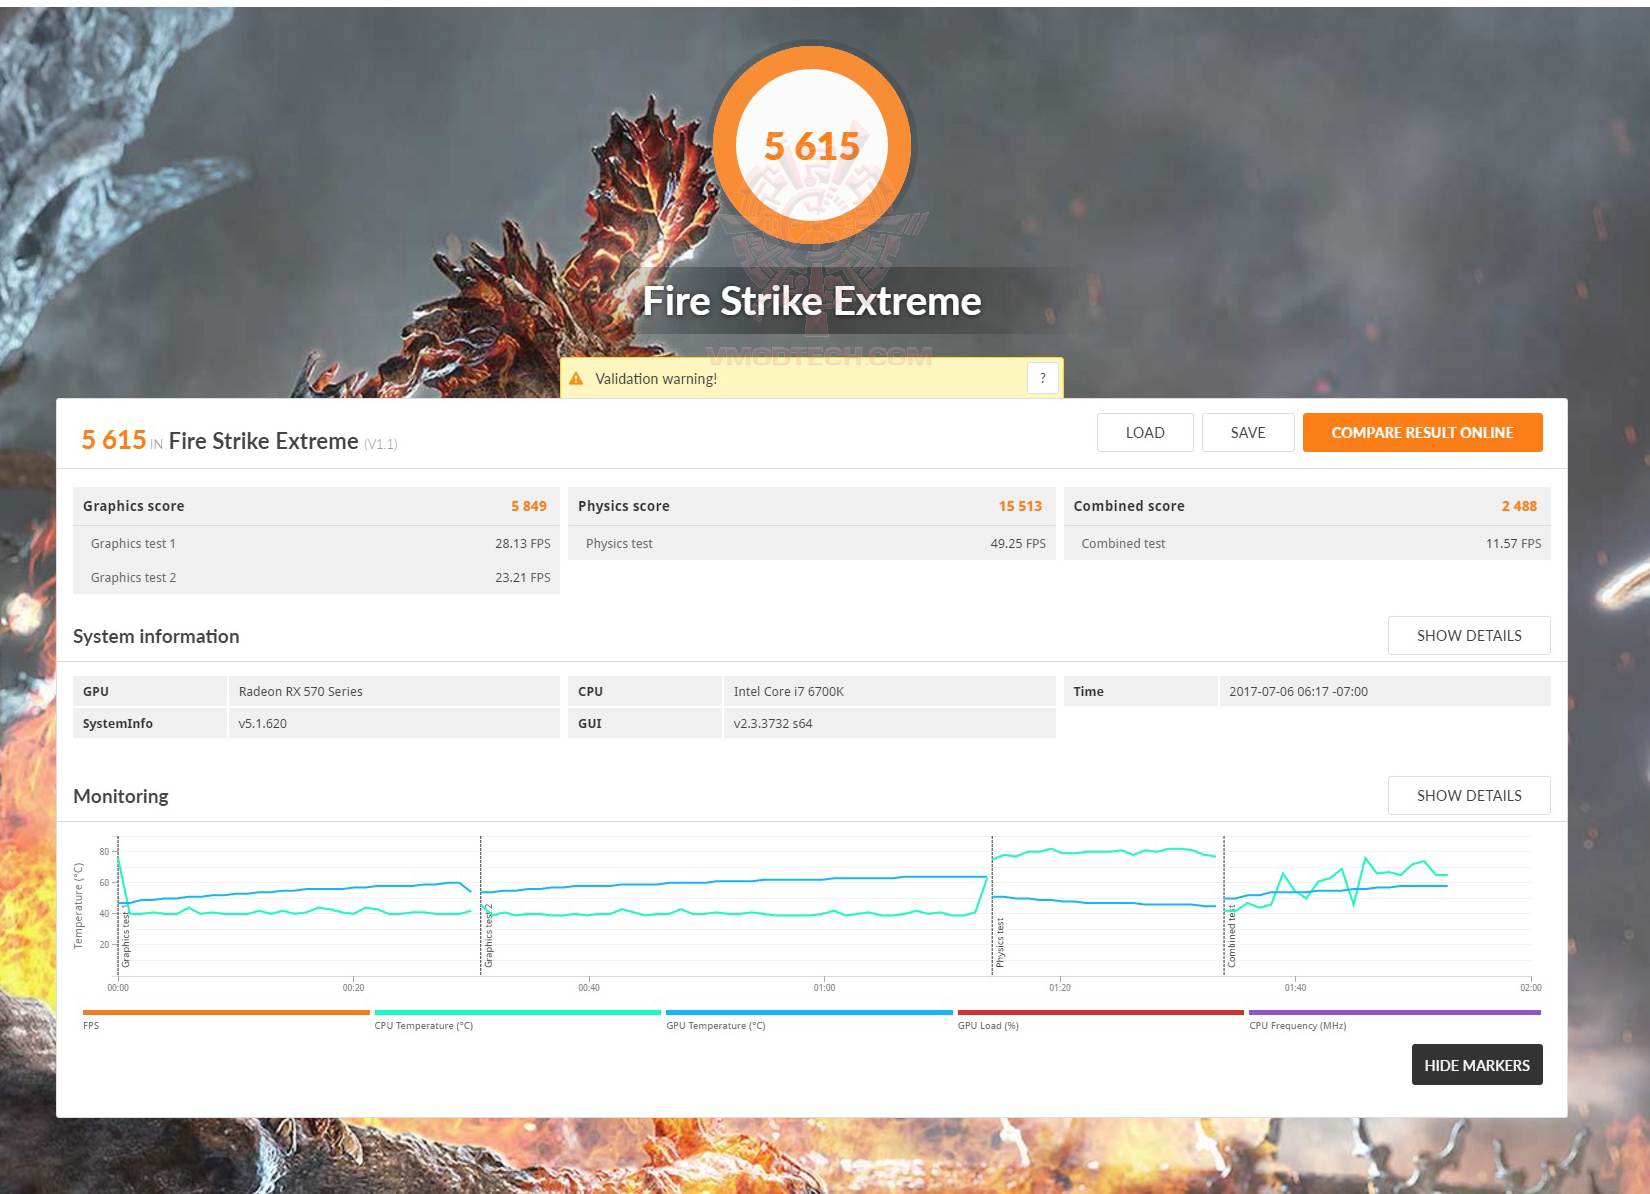Click the validation warning triangle icon
The width and height of the screenshot is (1650, 1194).
(x=578, y=378)
